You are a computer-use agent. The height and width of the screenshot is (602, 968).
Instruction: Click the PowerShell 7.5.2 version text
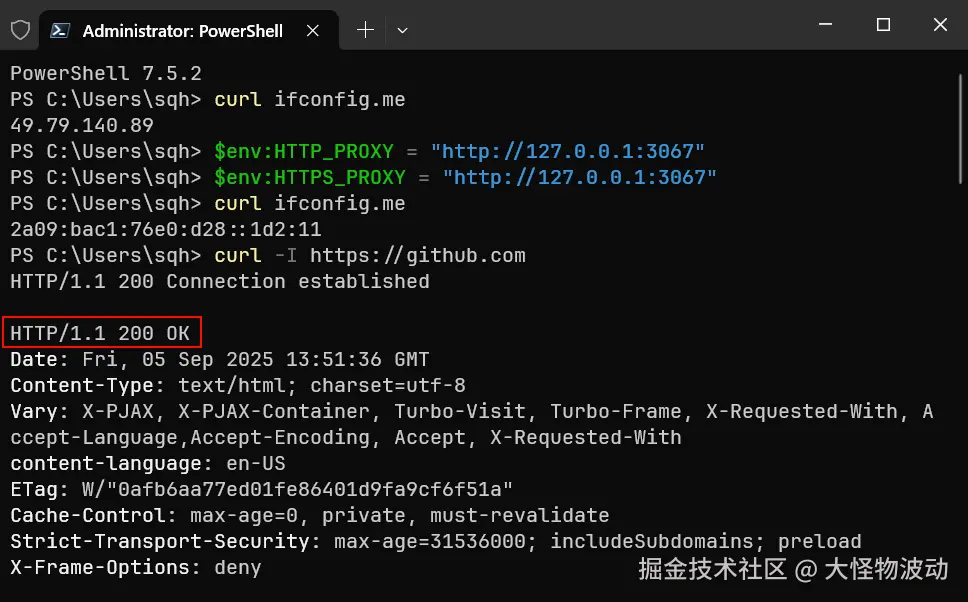click(106, 73)
